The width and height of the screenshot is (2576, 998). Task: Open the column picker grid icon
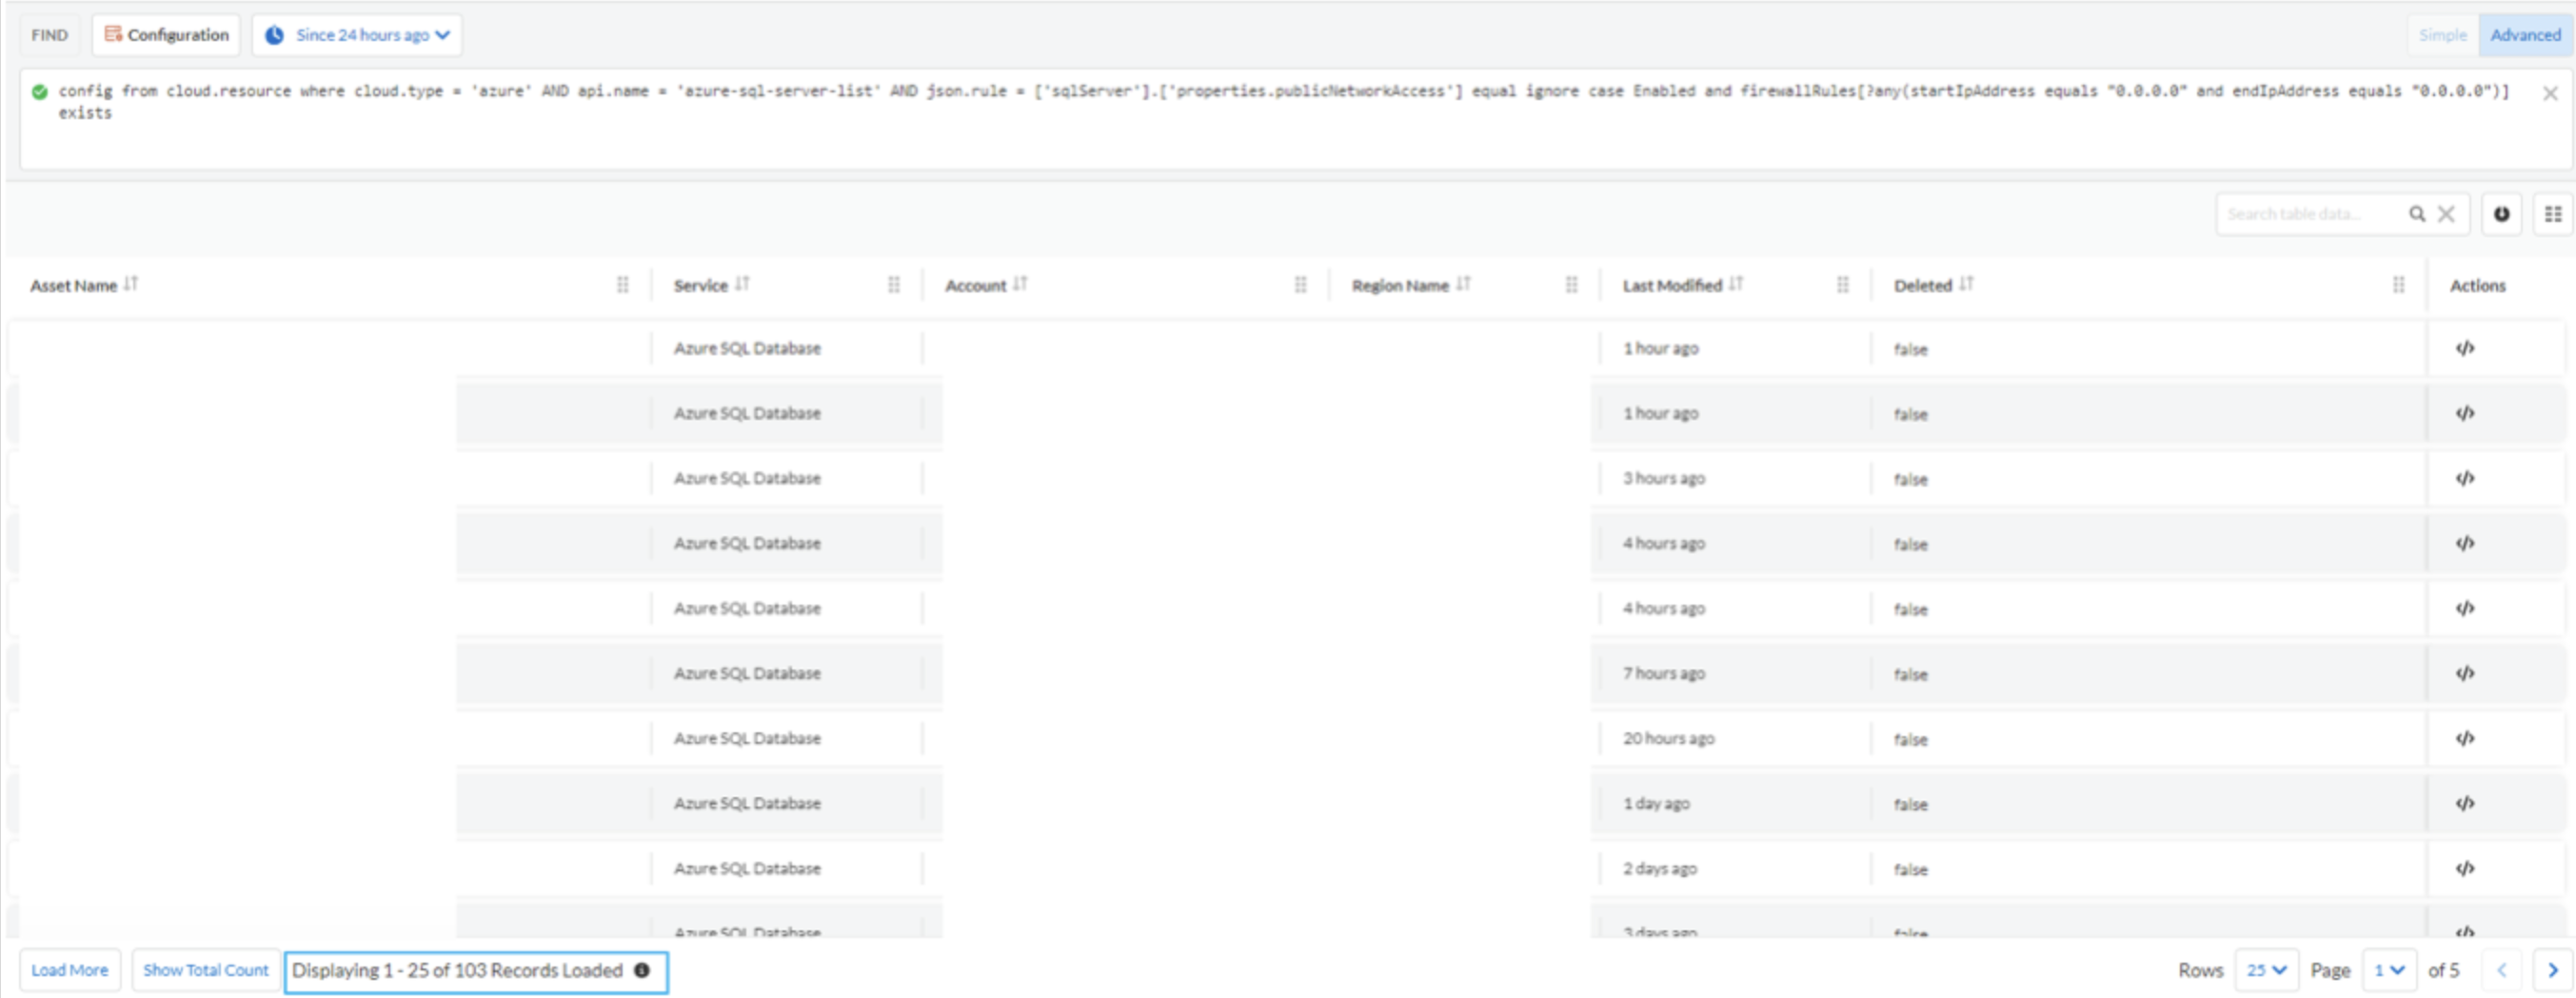(x=2553, y=214)
